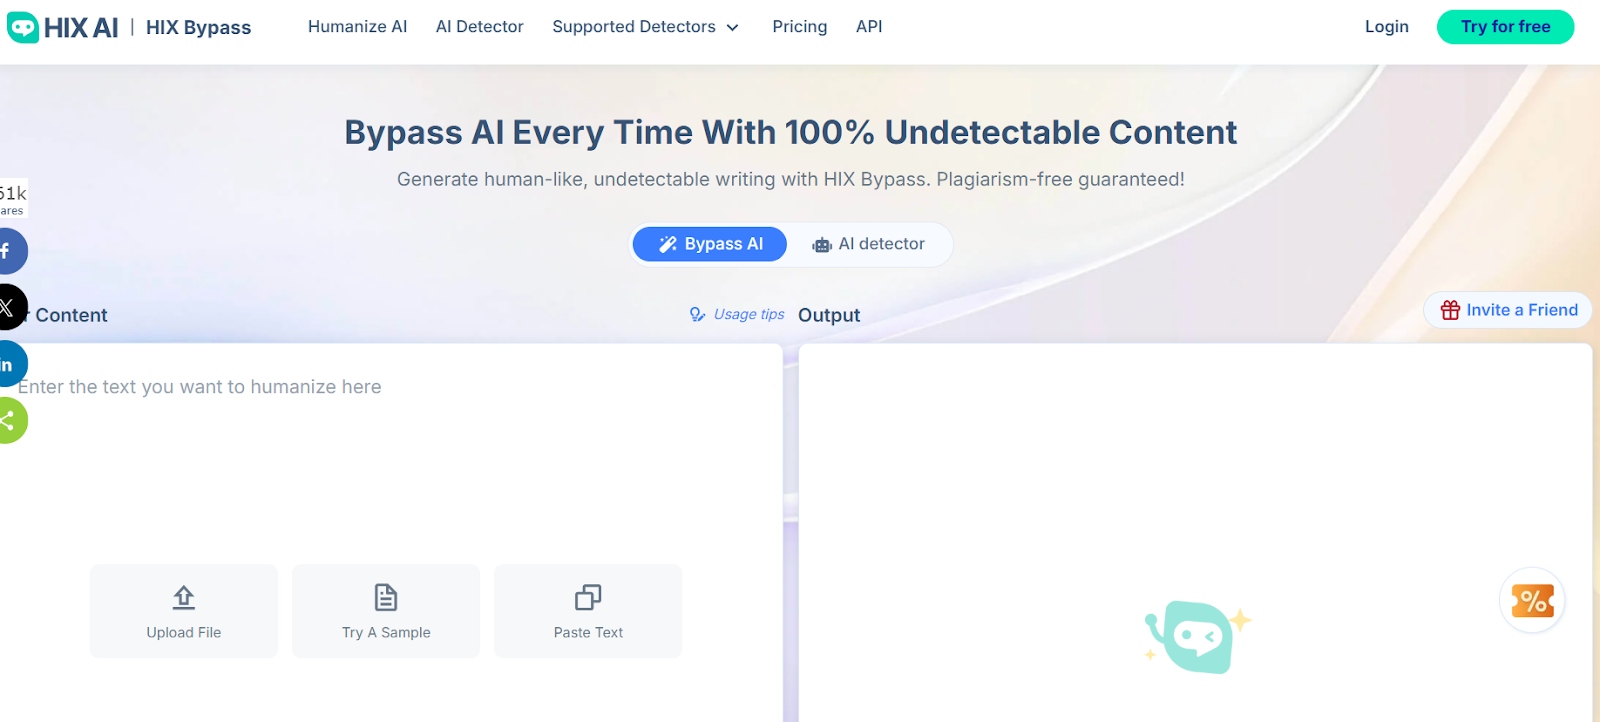This screenshot has height=722, width=1600.
Task: Click the HIX AI logo
Action: pyautogui.click(x=63, y=27)
